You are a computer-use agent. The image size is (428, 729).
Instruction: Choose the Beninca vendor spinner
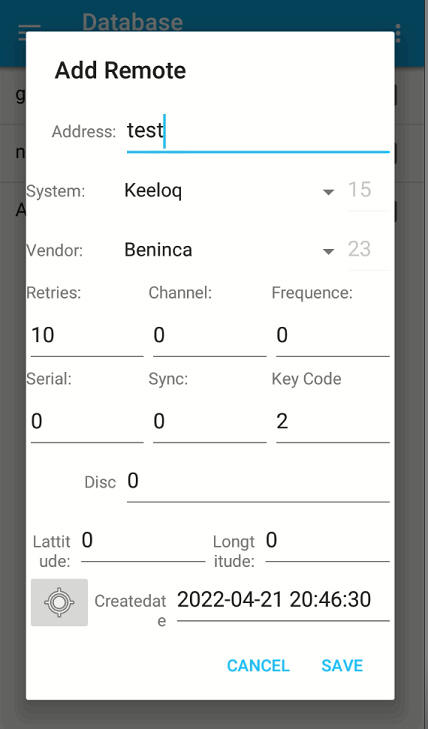pos(230,250)
